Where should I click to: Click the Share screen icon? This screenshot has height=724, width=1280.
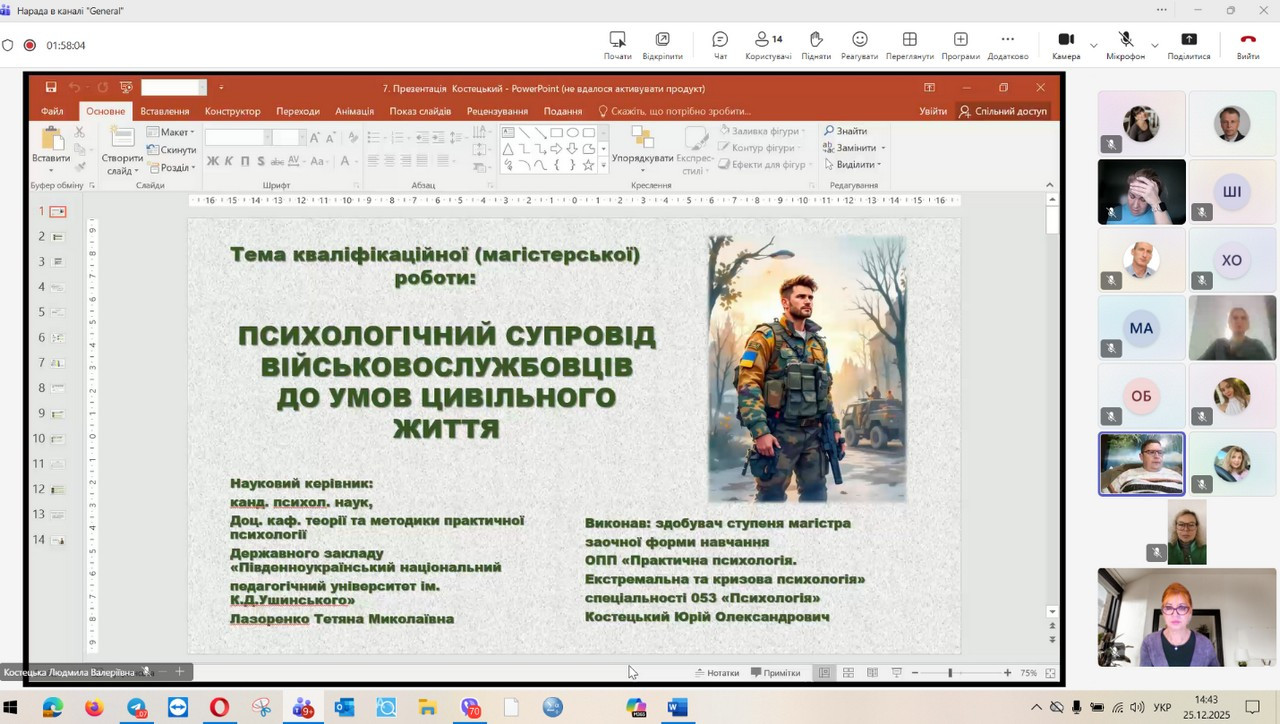point(1188,44)
